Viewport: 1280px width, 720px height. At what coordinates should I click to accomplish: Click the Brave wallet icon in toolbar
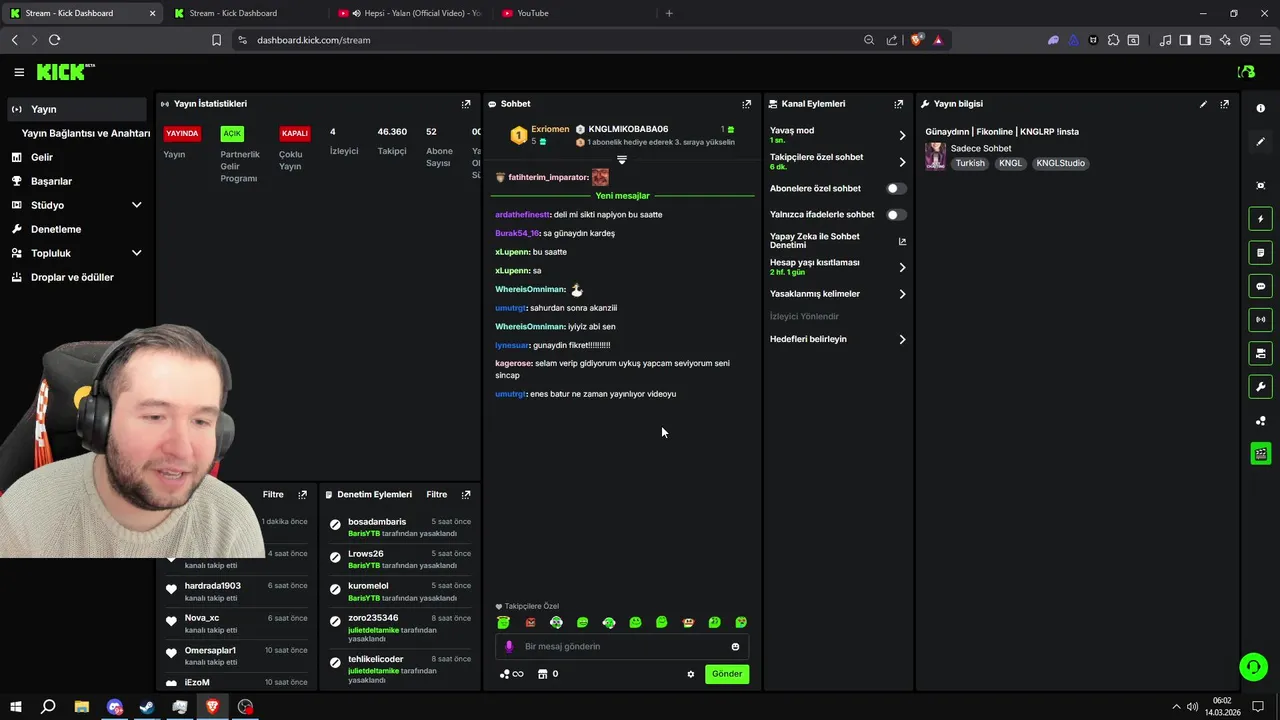coord(1205,40)
